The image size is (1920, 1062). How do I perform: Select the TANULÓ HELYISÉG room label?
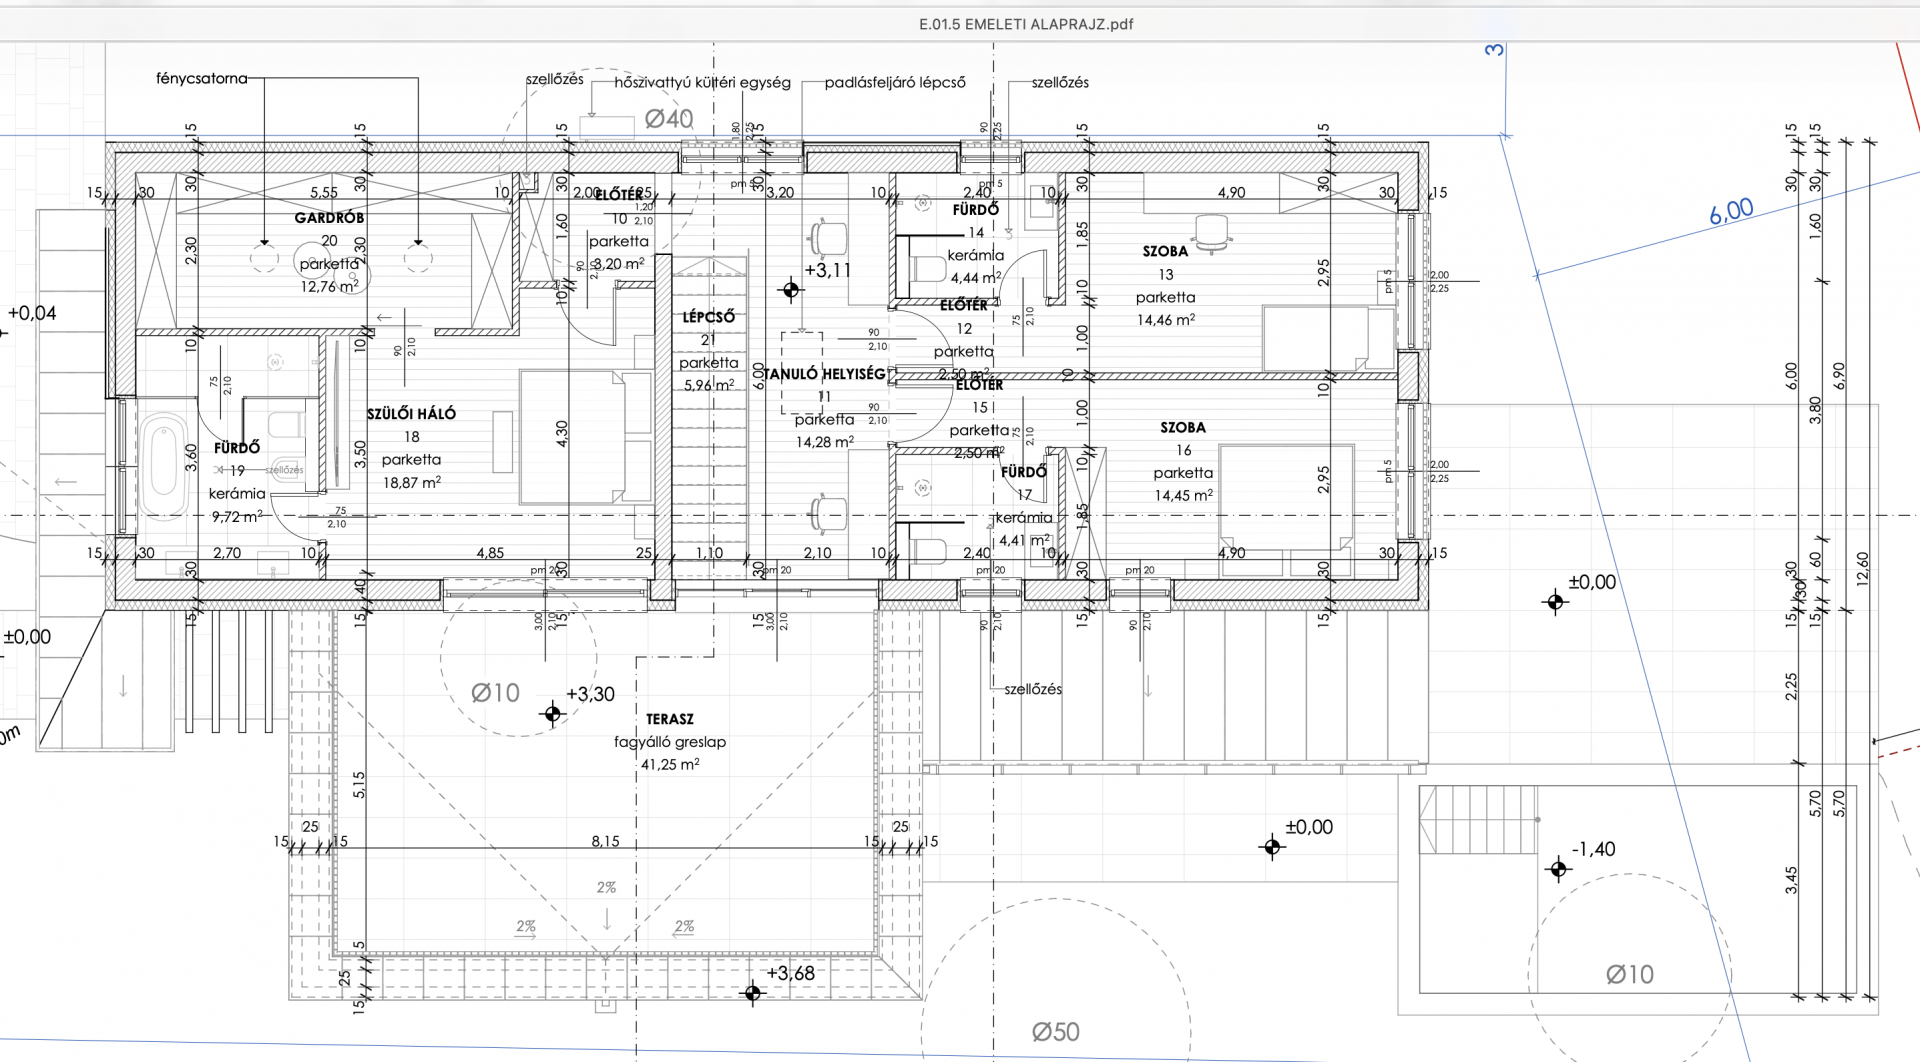pos(826,374)
